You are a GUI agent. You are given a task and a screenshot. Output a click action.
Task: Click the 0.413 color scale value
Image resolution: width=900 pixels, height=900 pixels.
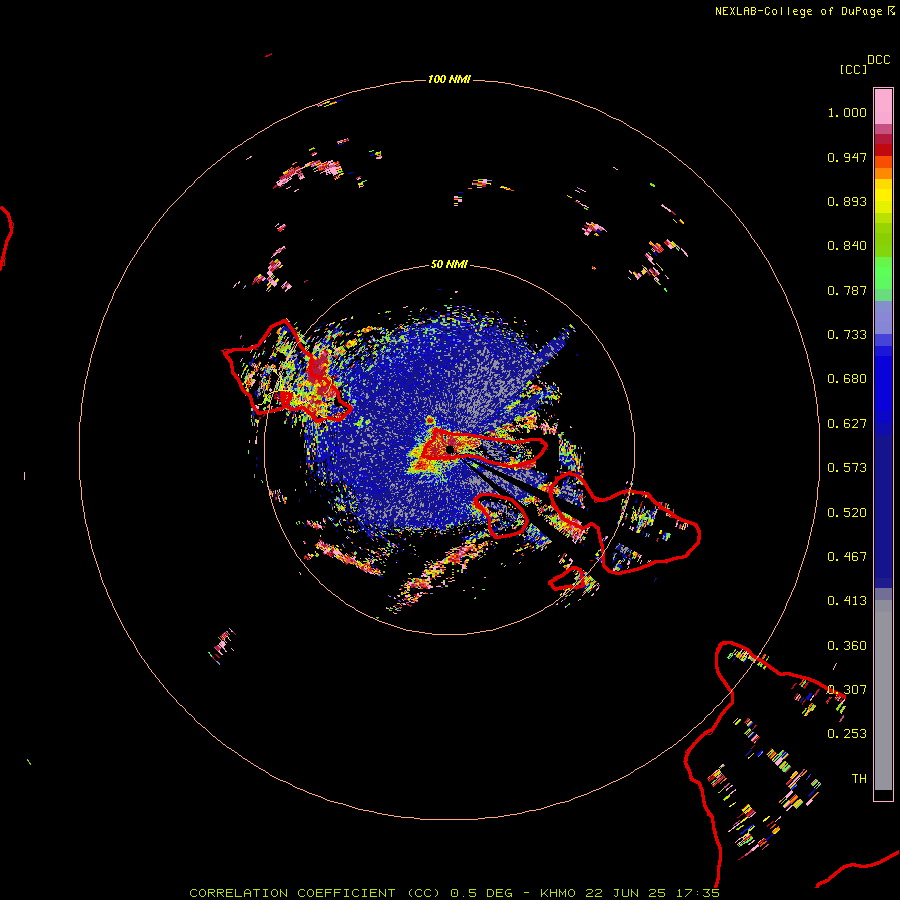click(x=847, y=601)
